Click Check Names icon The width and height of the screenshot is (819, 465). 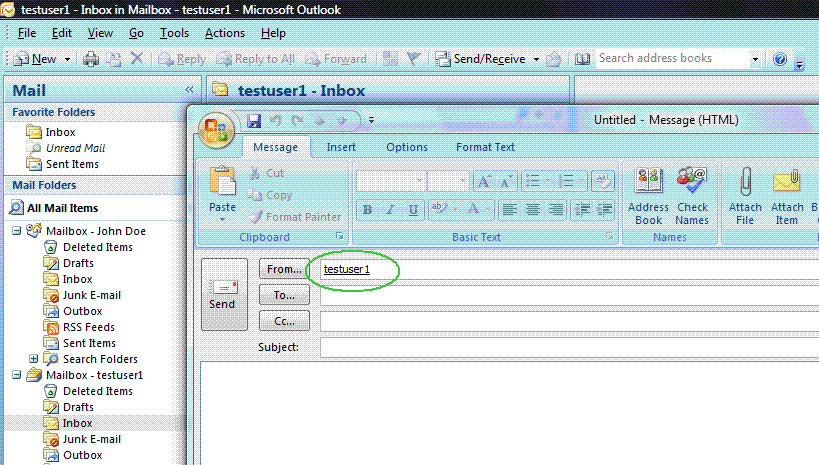tap(692, 196)
